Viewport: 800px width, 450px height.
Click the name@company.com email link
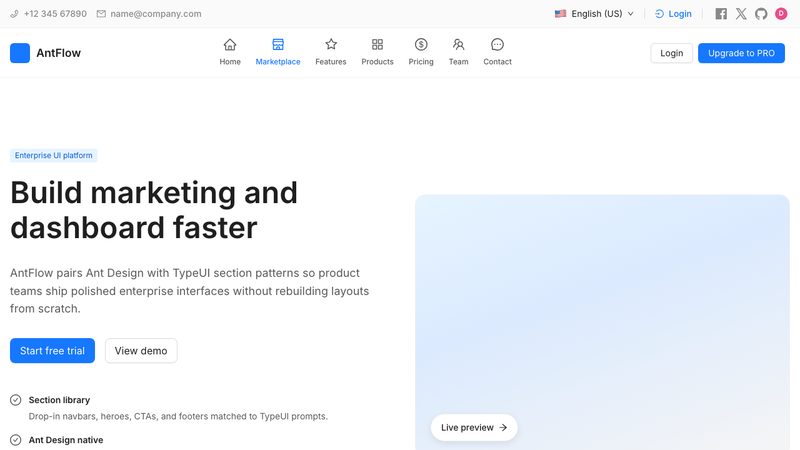(x=156, y=14)
